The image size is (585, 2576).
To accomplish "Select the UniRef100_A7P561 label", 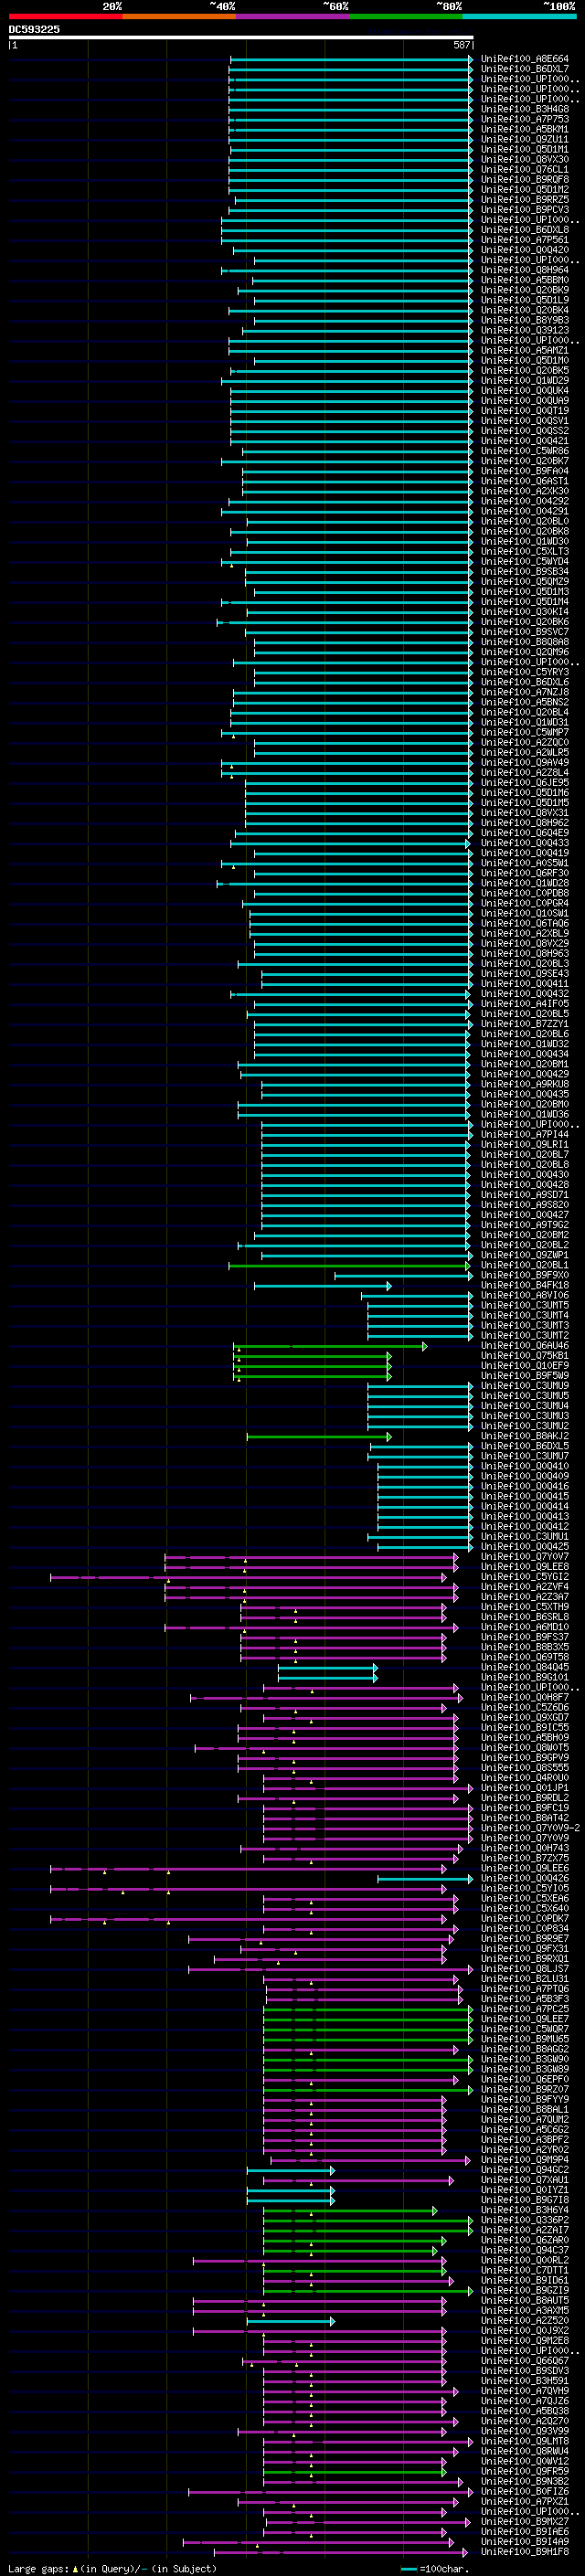I will (524, 240).
